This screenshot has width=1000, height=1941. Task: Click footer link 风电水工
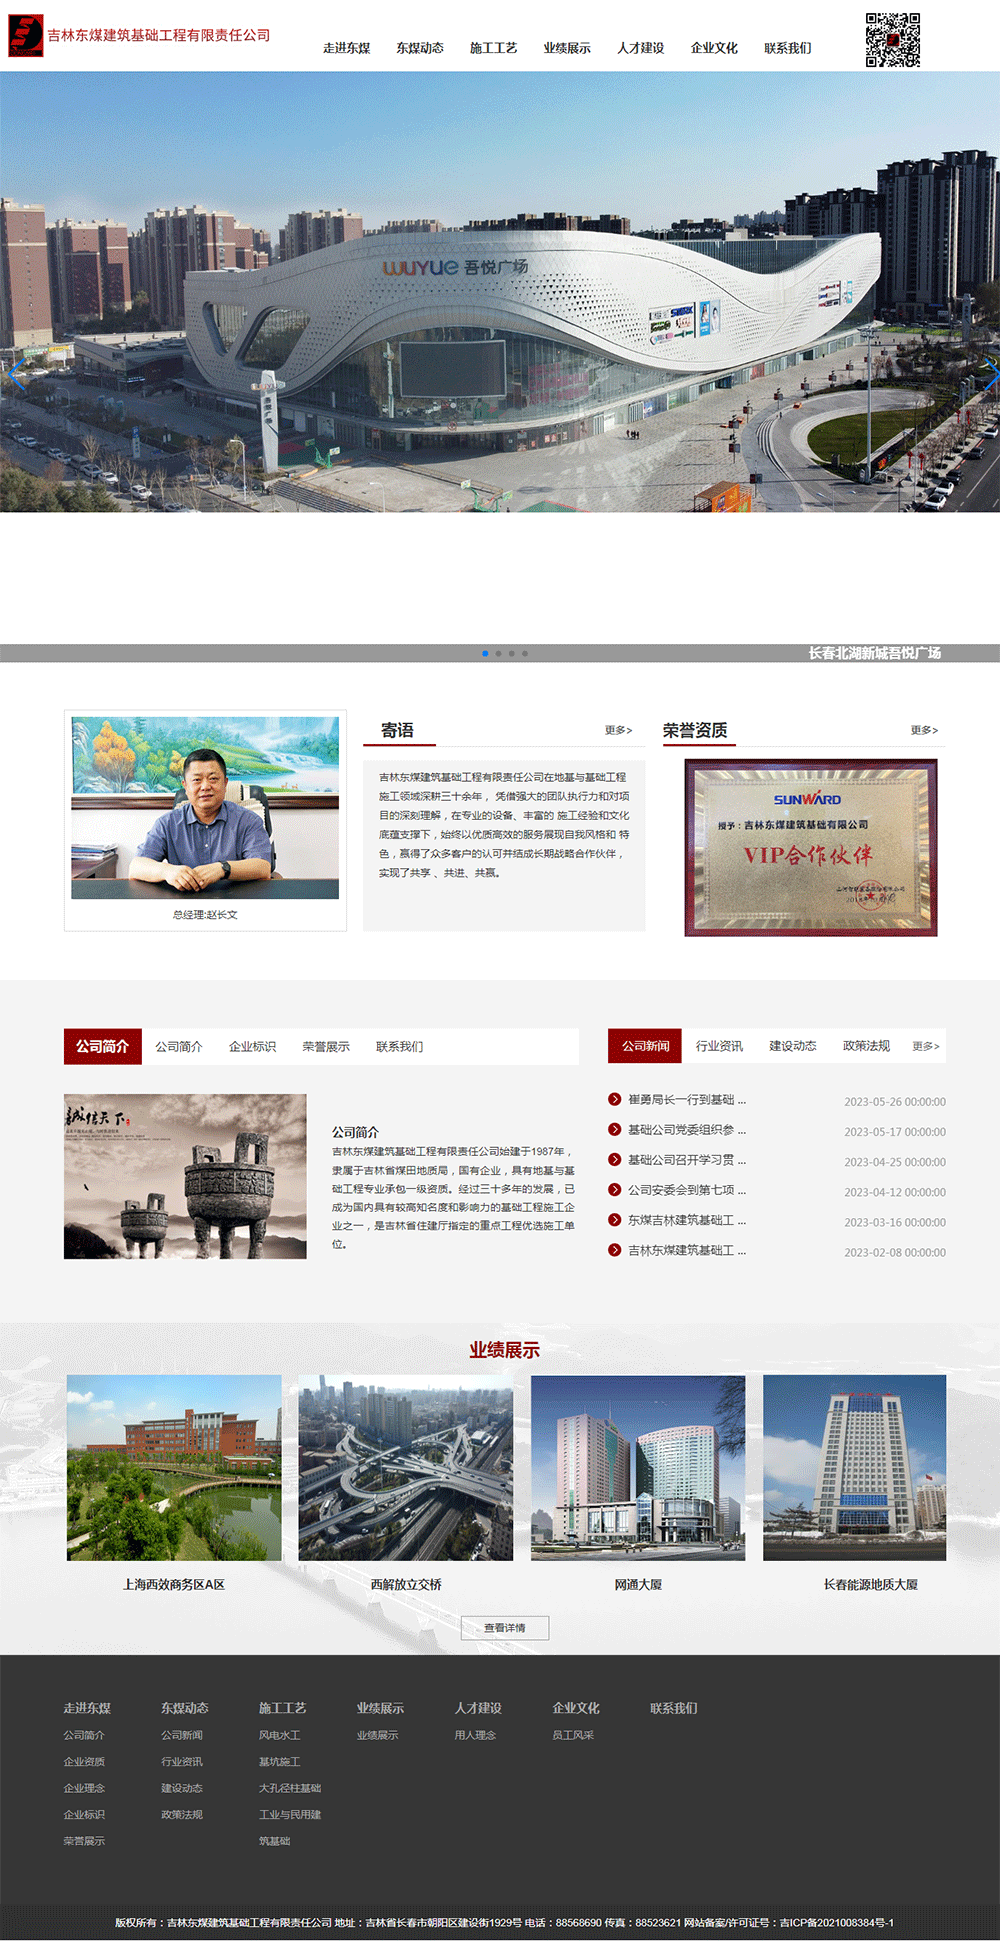(x=280, y=1735)
